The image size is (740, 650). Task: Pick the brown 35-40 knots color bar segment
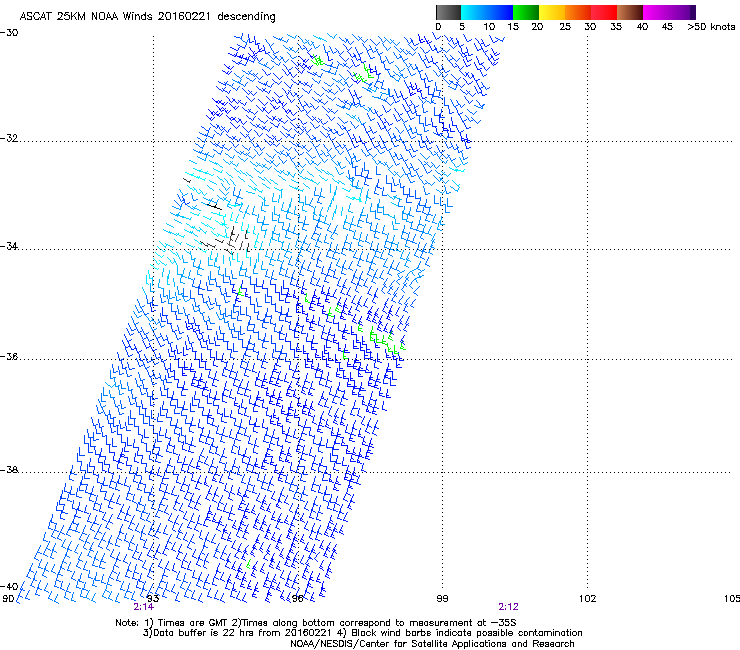[x=630, y=12]
